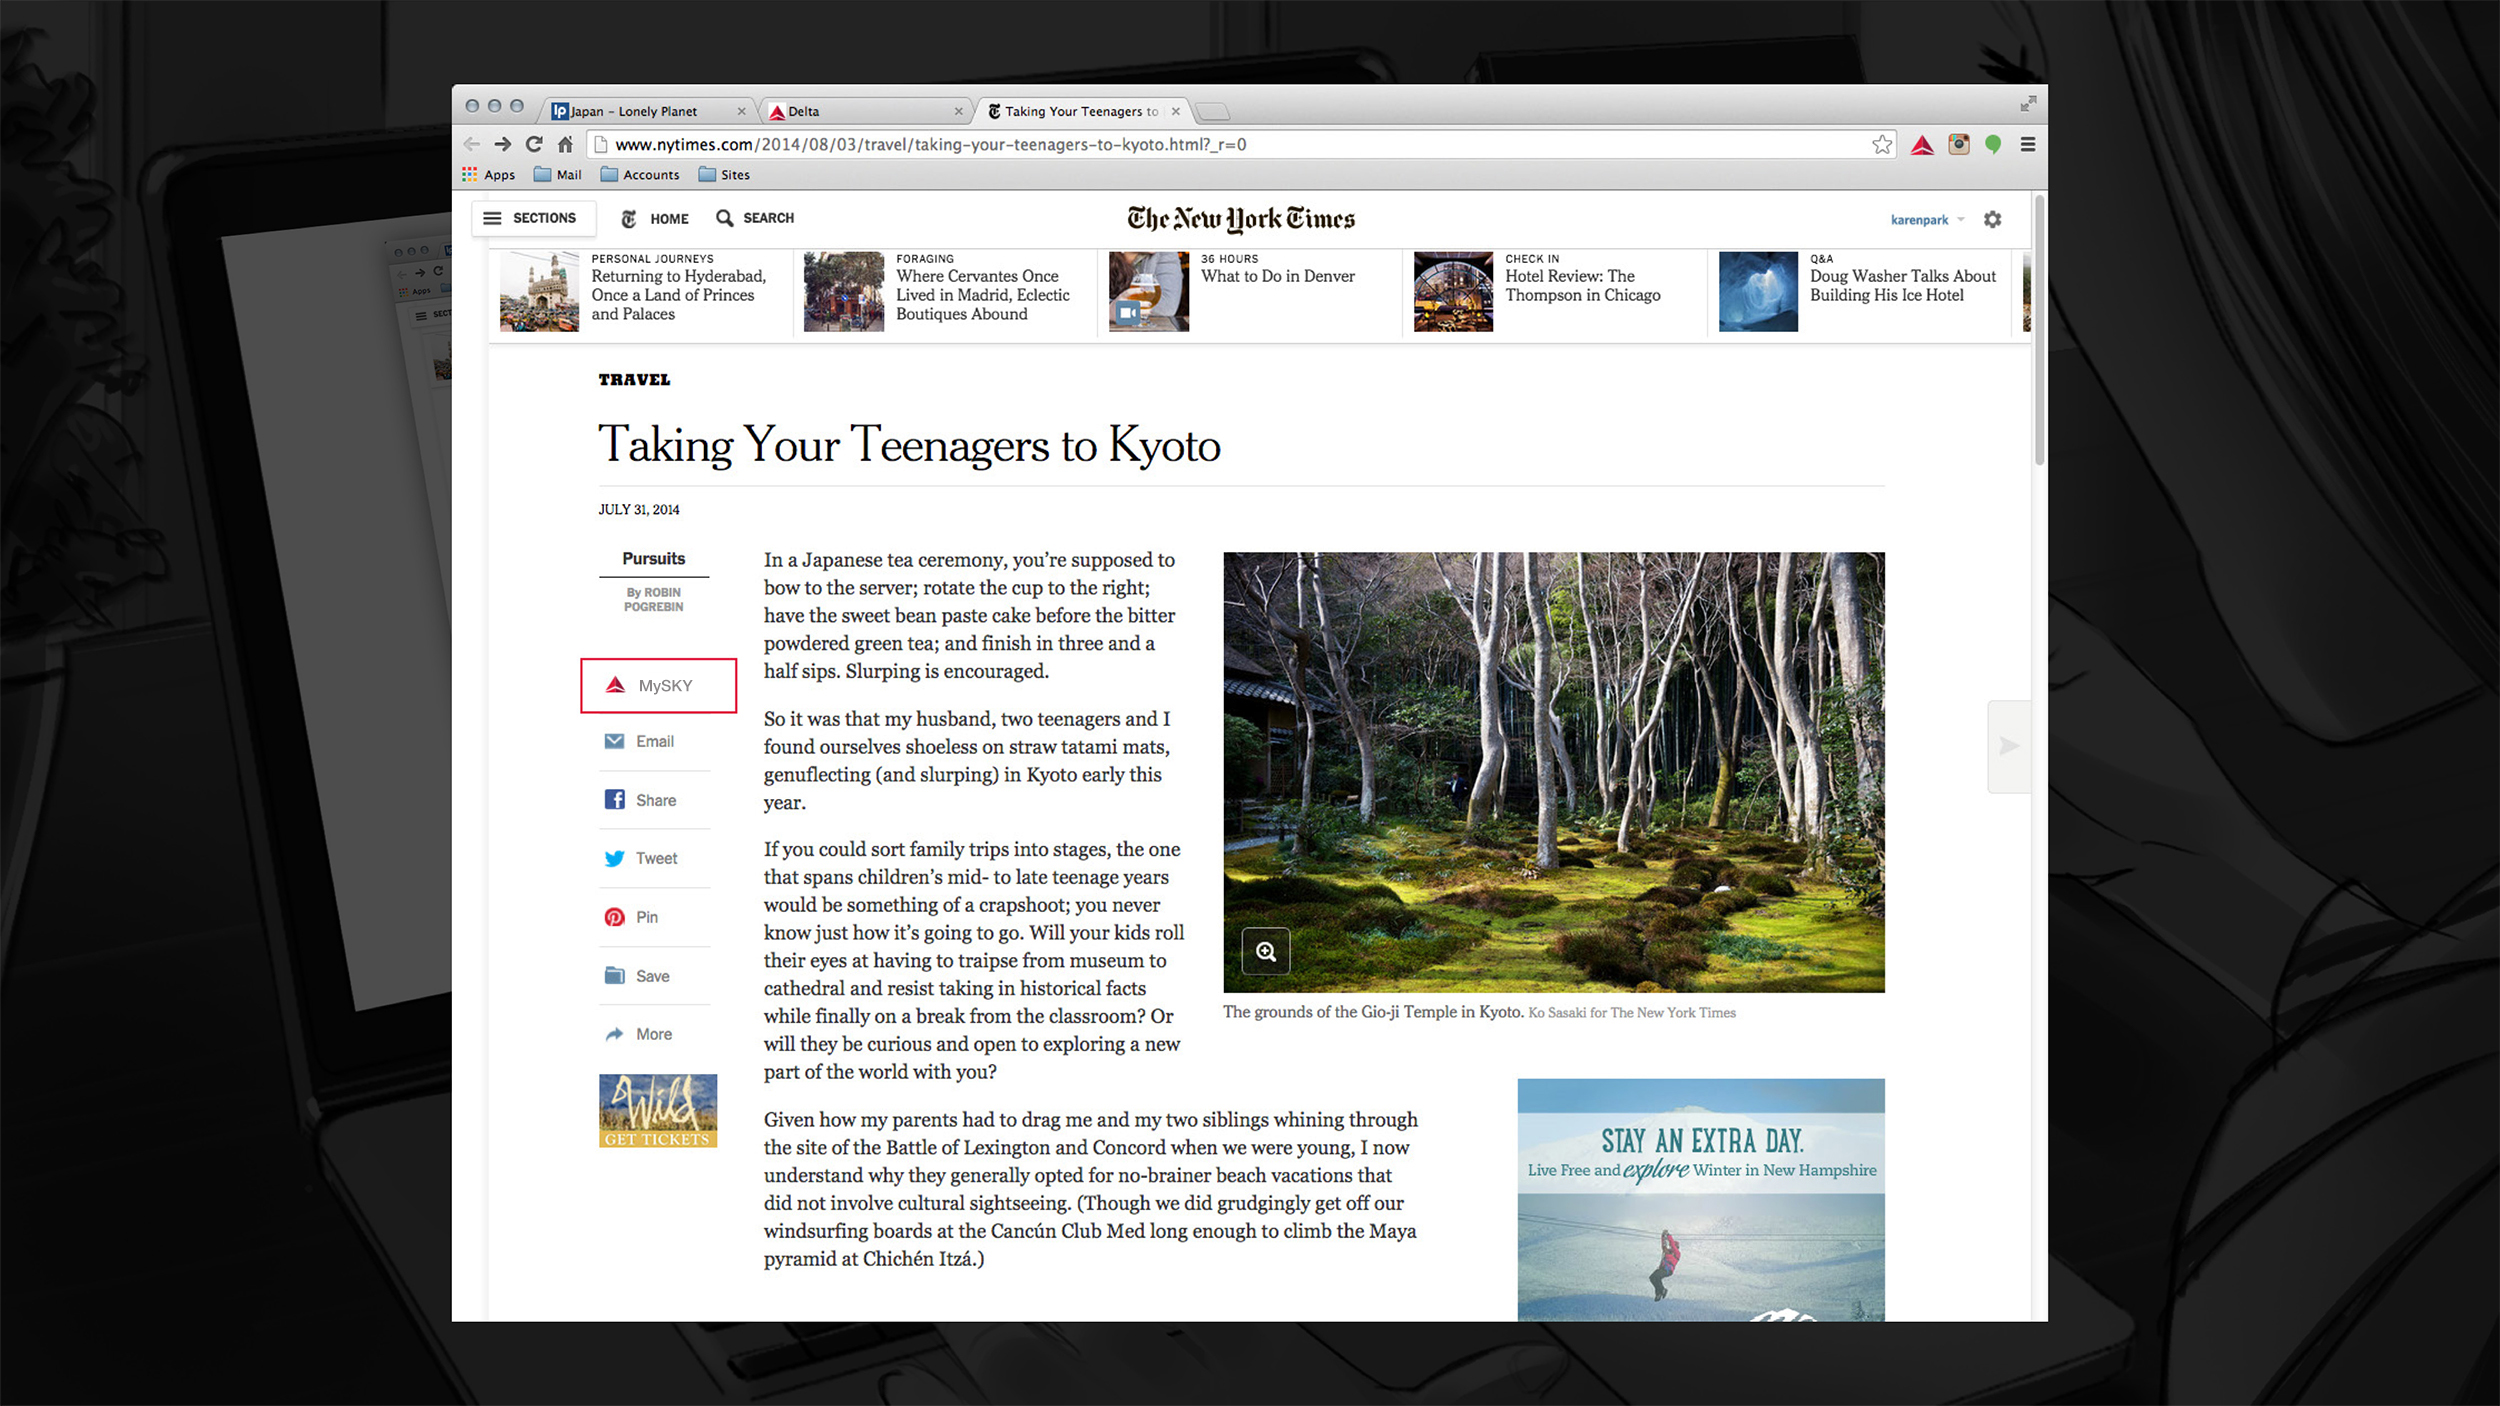Pin article to Pinterest
This screenshot has height=1406, width=2500.
645,917
